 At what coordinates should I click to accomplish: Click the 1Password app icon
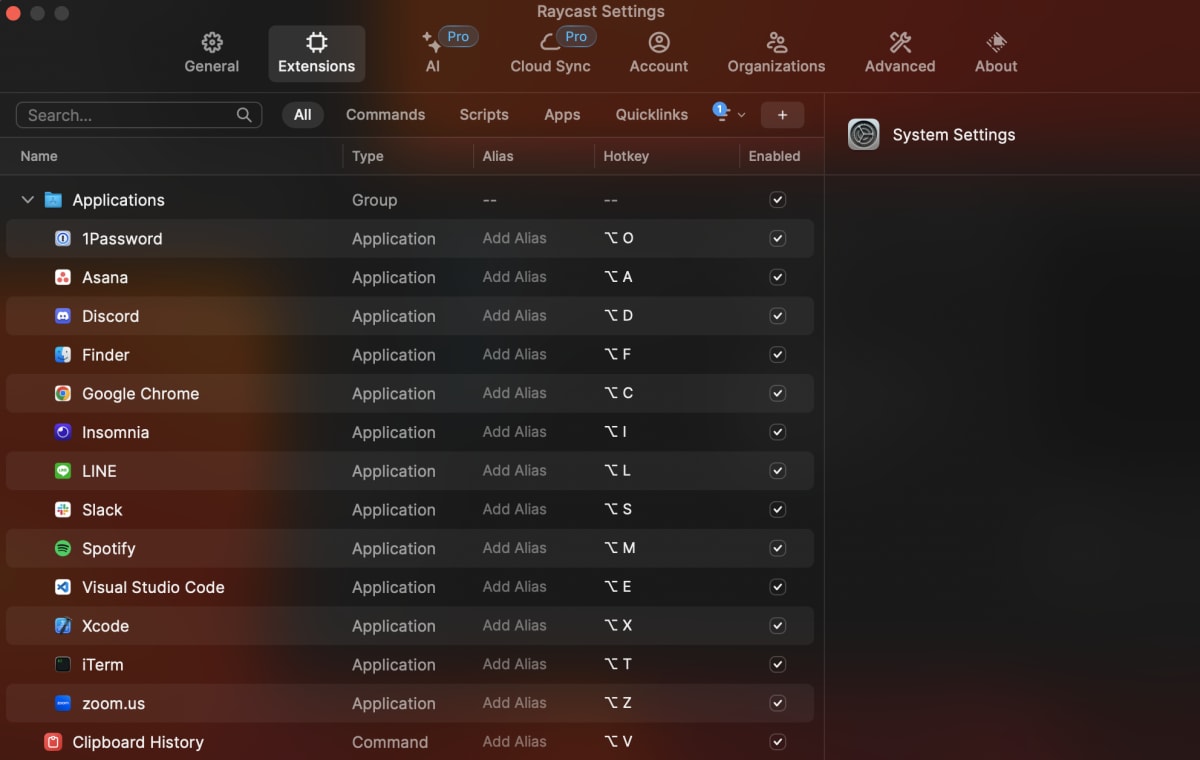[x=63, y=239]
